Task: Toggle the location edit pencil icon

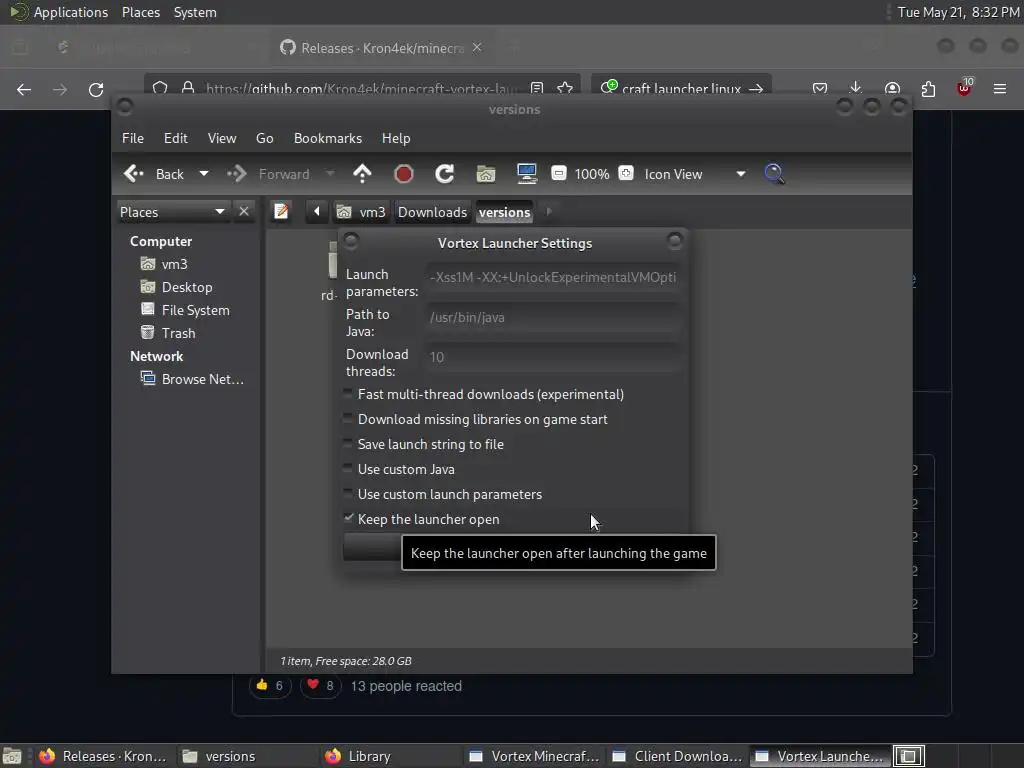Action: click(x=281, y=212)
